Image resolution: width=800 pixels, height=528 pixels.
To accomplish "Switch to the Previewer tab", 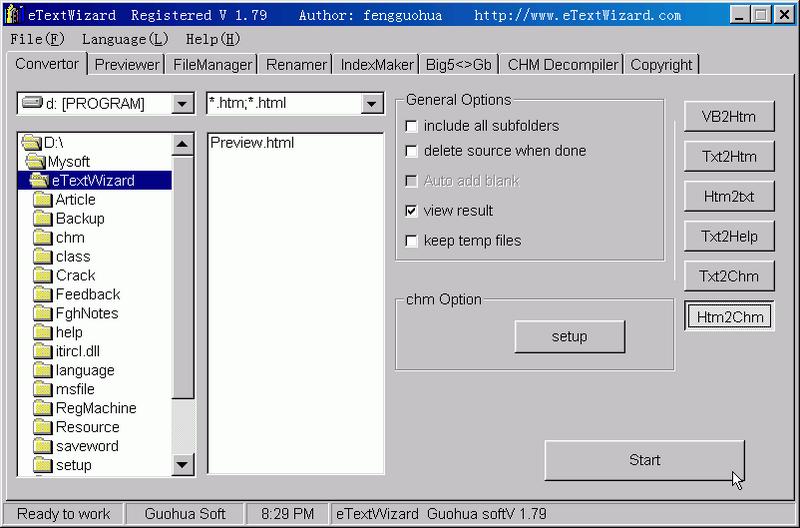I will [x=127, y=65].
